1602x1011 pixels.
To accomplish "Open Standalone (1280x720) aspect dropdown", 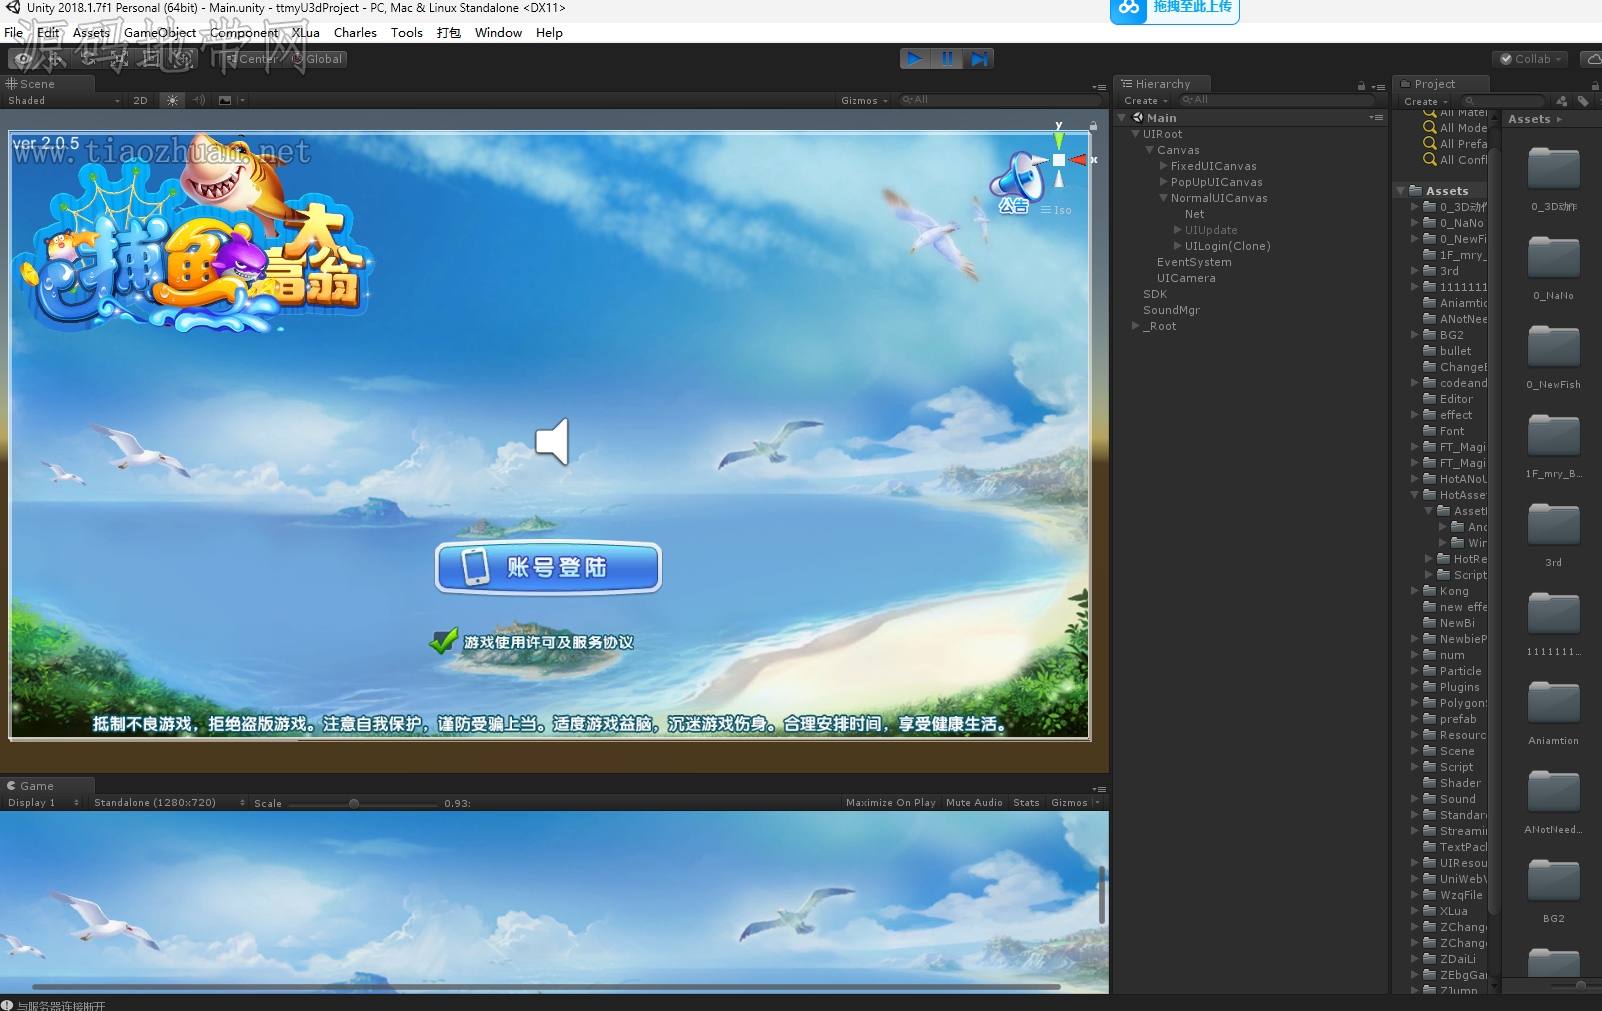I will click(168, 803).
